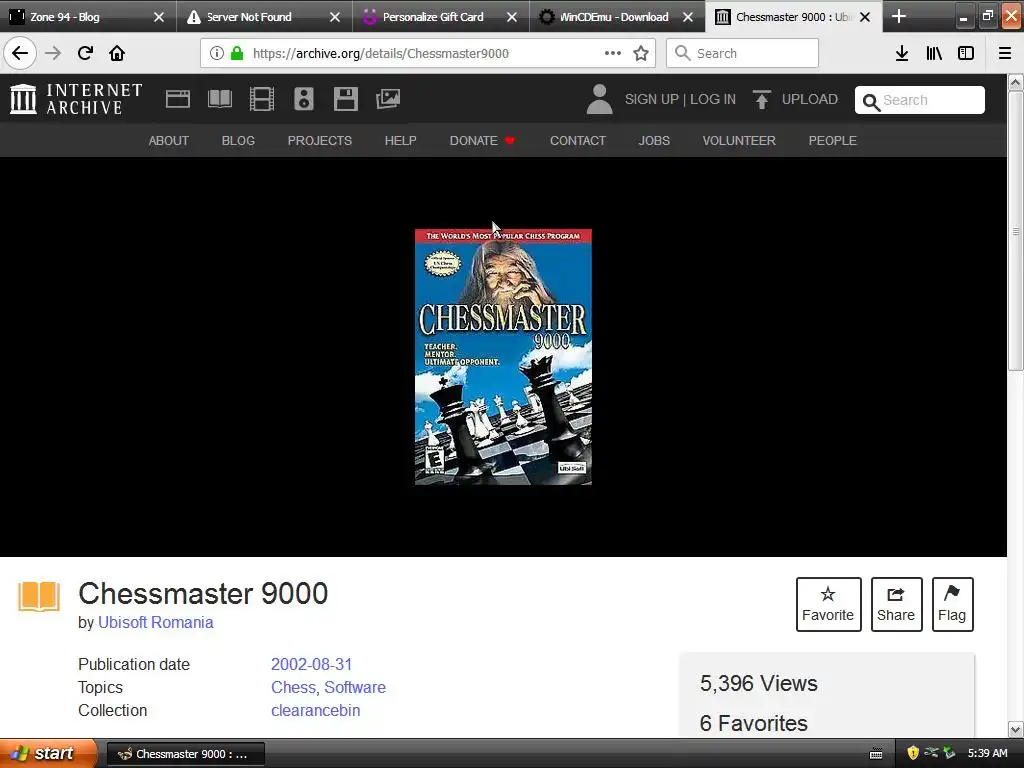Show site information icon in address bar
The width and height of the screenshot is (1024, 768).
217,53
